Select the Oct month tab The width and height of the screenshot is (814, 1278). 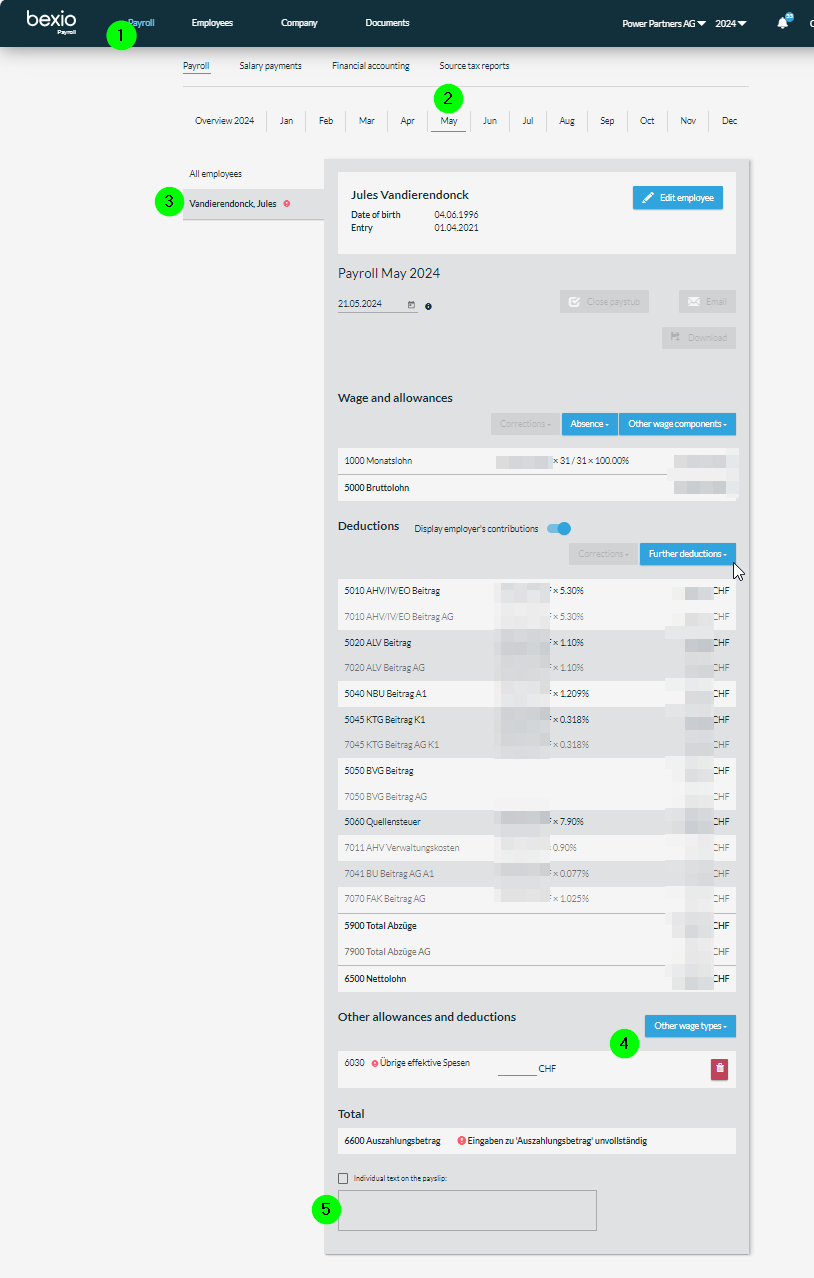(647, 121)
